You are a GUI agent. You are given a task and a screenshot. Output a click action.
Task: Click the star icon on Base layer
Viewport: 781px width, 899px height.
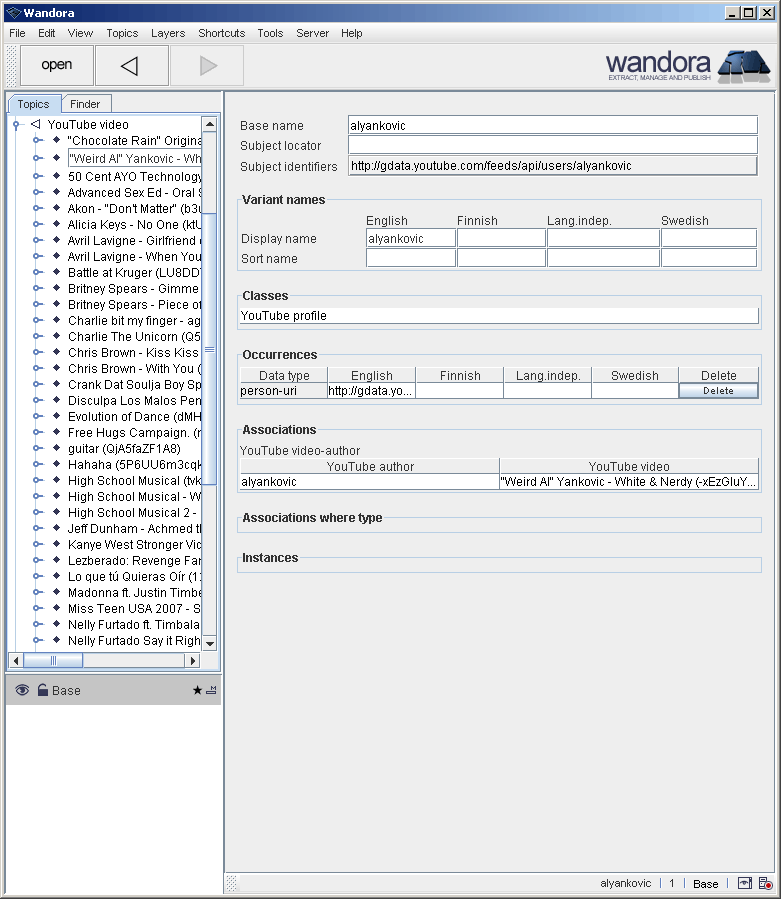197,690
